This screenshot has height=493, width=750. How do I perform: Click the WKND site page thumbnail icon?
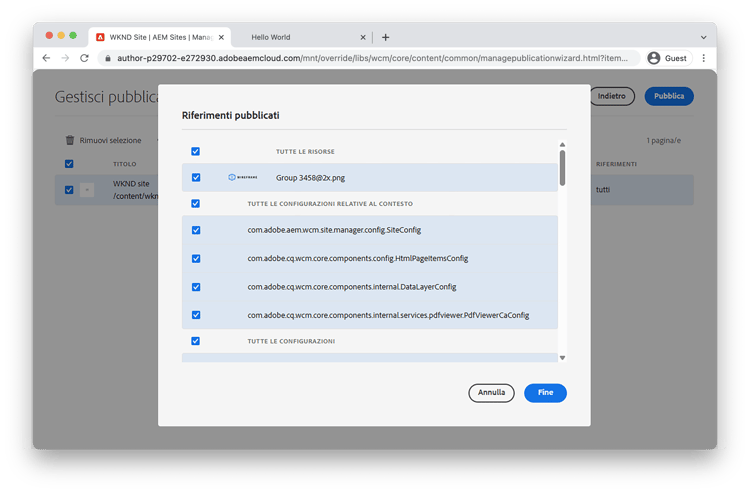click(x=87, y=190)
